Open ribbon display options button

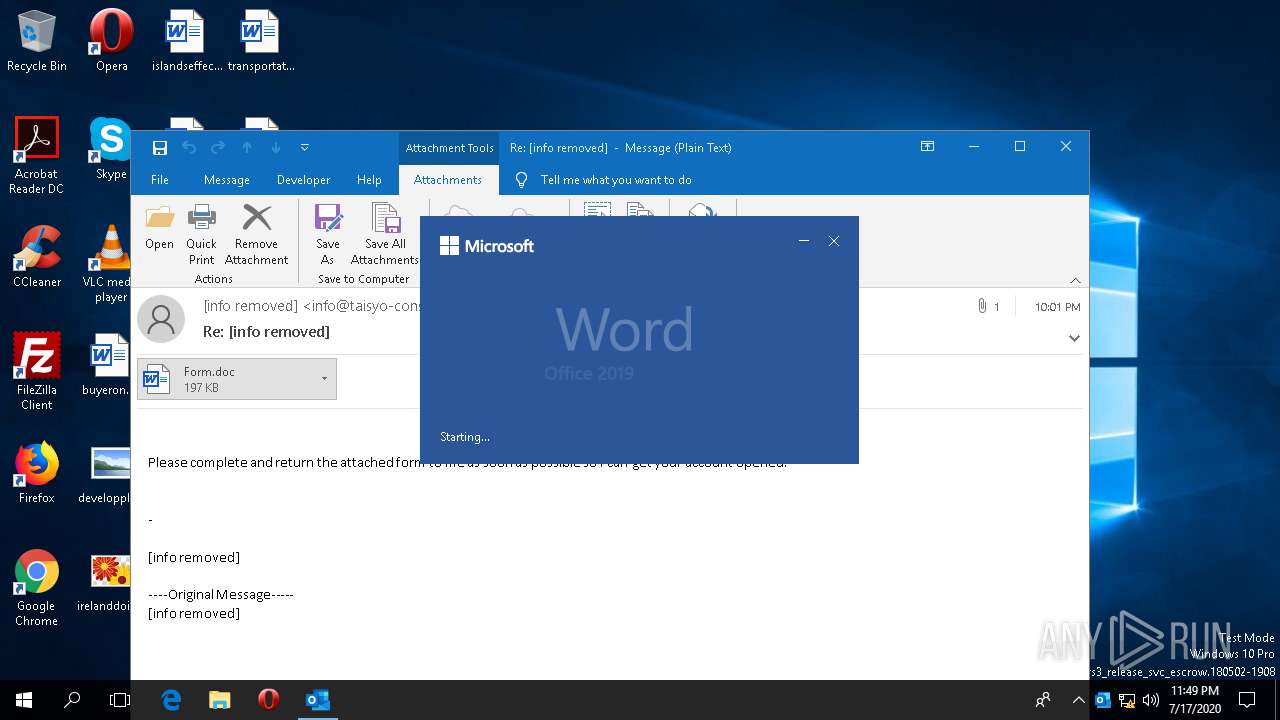click(927, 147)
